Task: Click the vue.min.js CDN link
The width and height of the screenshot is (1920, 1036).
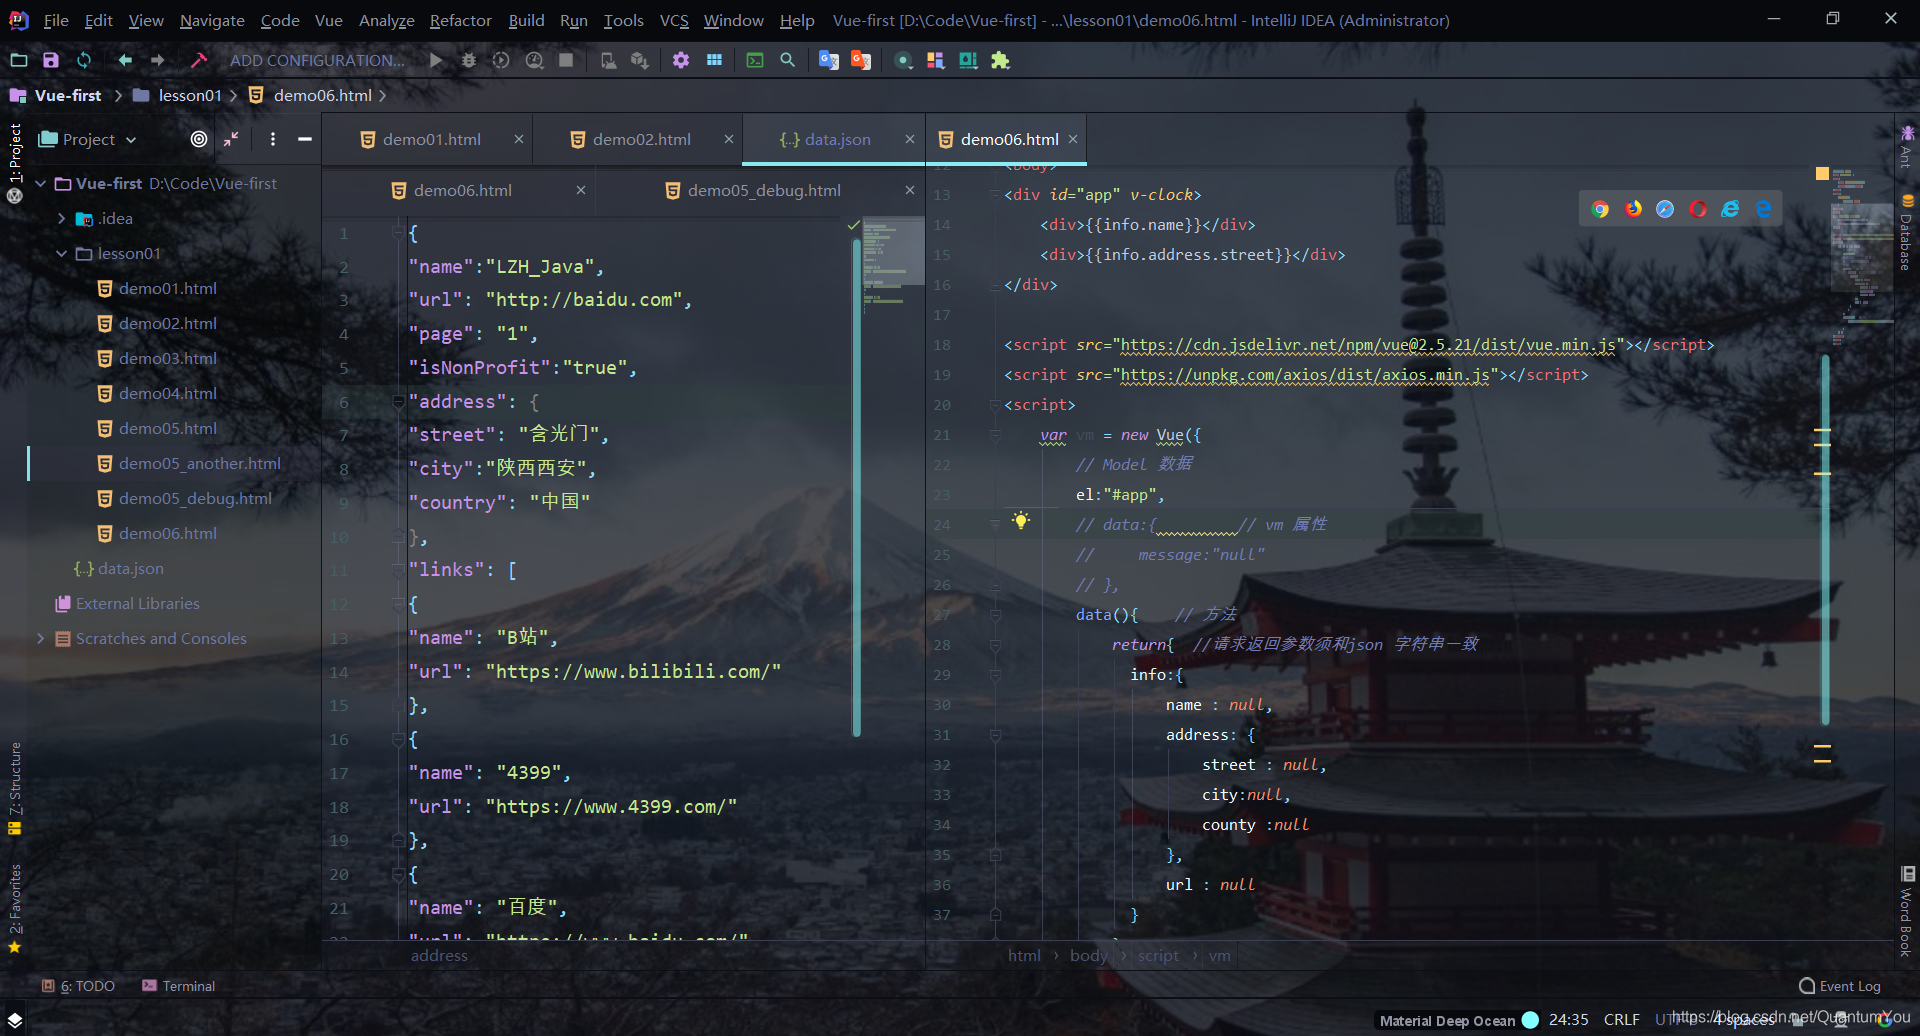Action: [1367, 345]
